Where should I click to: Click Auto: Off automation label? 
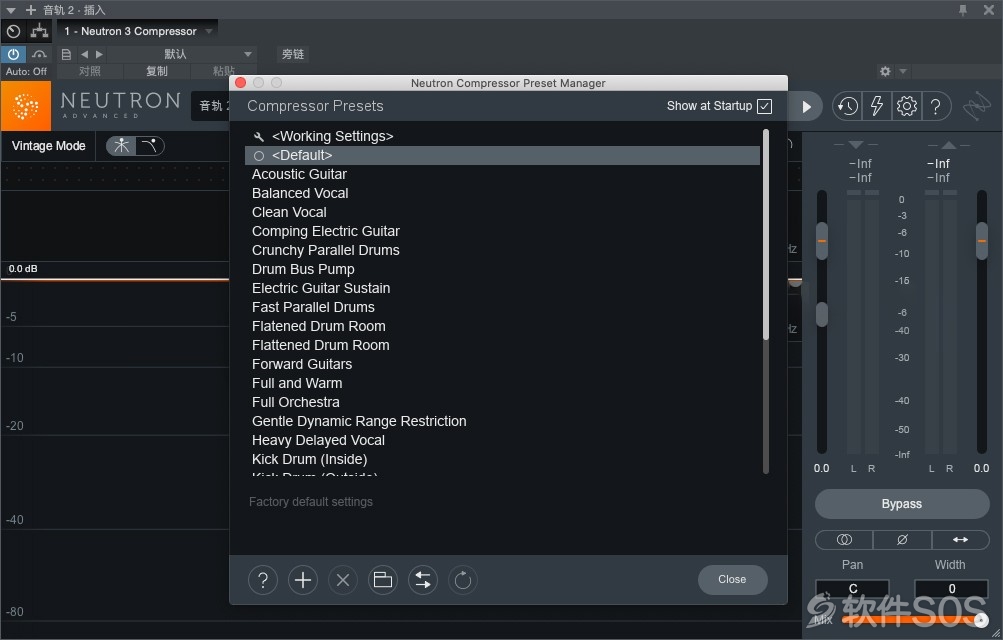pos(26,72)
